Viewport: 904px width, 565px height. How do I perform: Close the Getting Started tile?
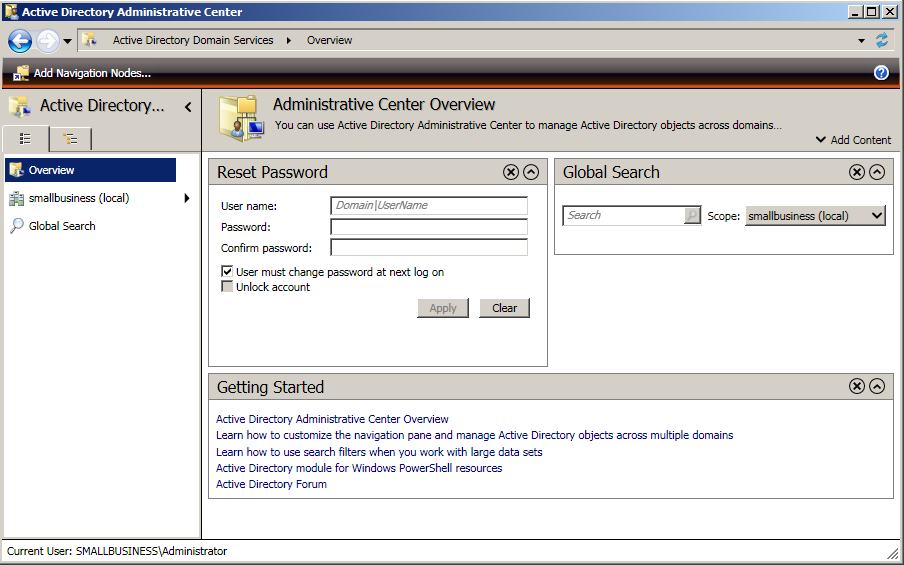click(x=857, y=386)
